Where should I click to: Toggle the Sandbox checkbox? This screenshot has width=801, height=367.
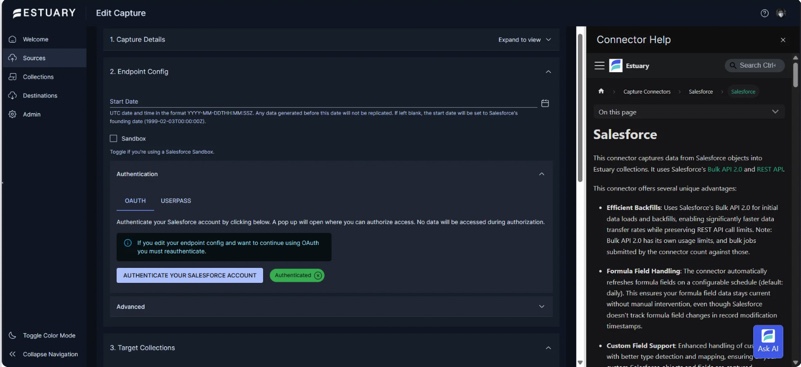113,139
